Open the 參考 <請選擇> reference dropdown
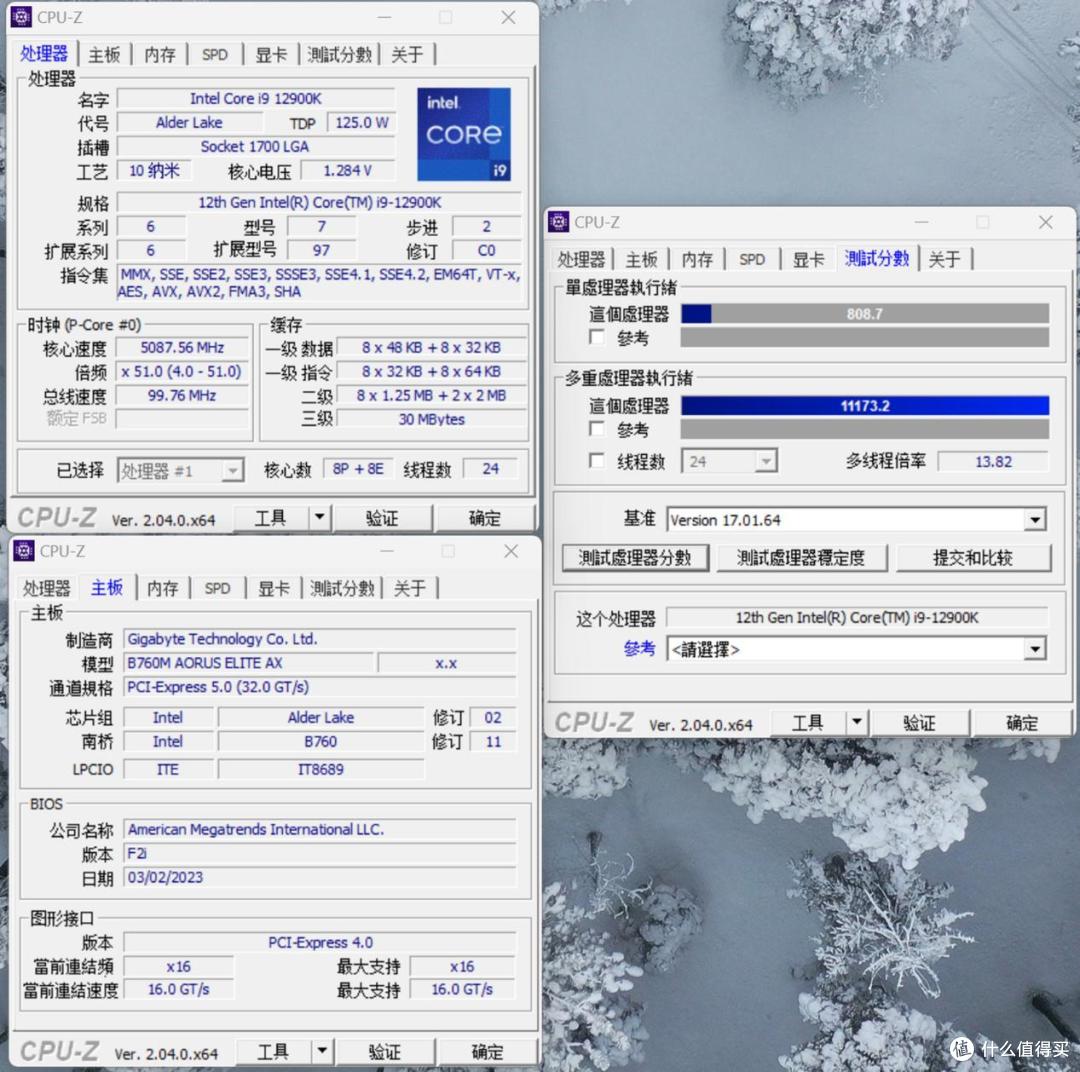 pyautogui.click(x=1035, y=649)
